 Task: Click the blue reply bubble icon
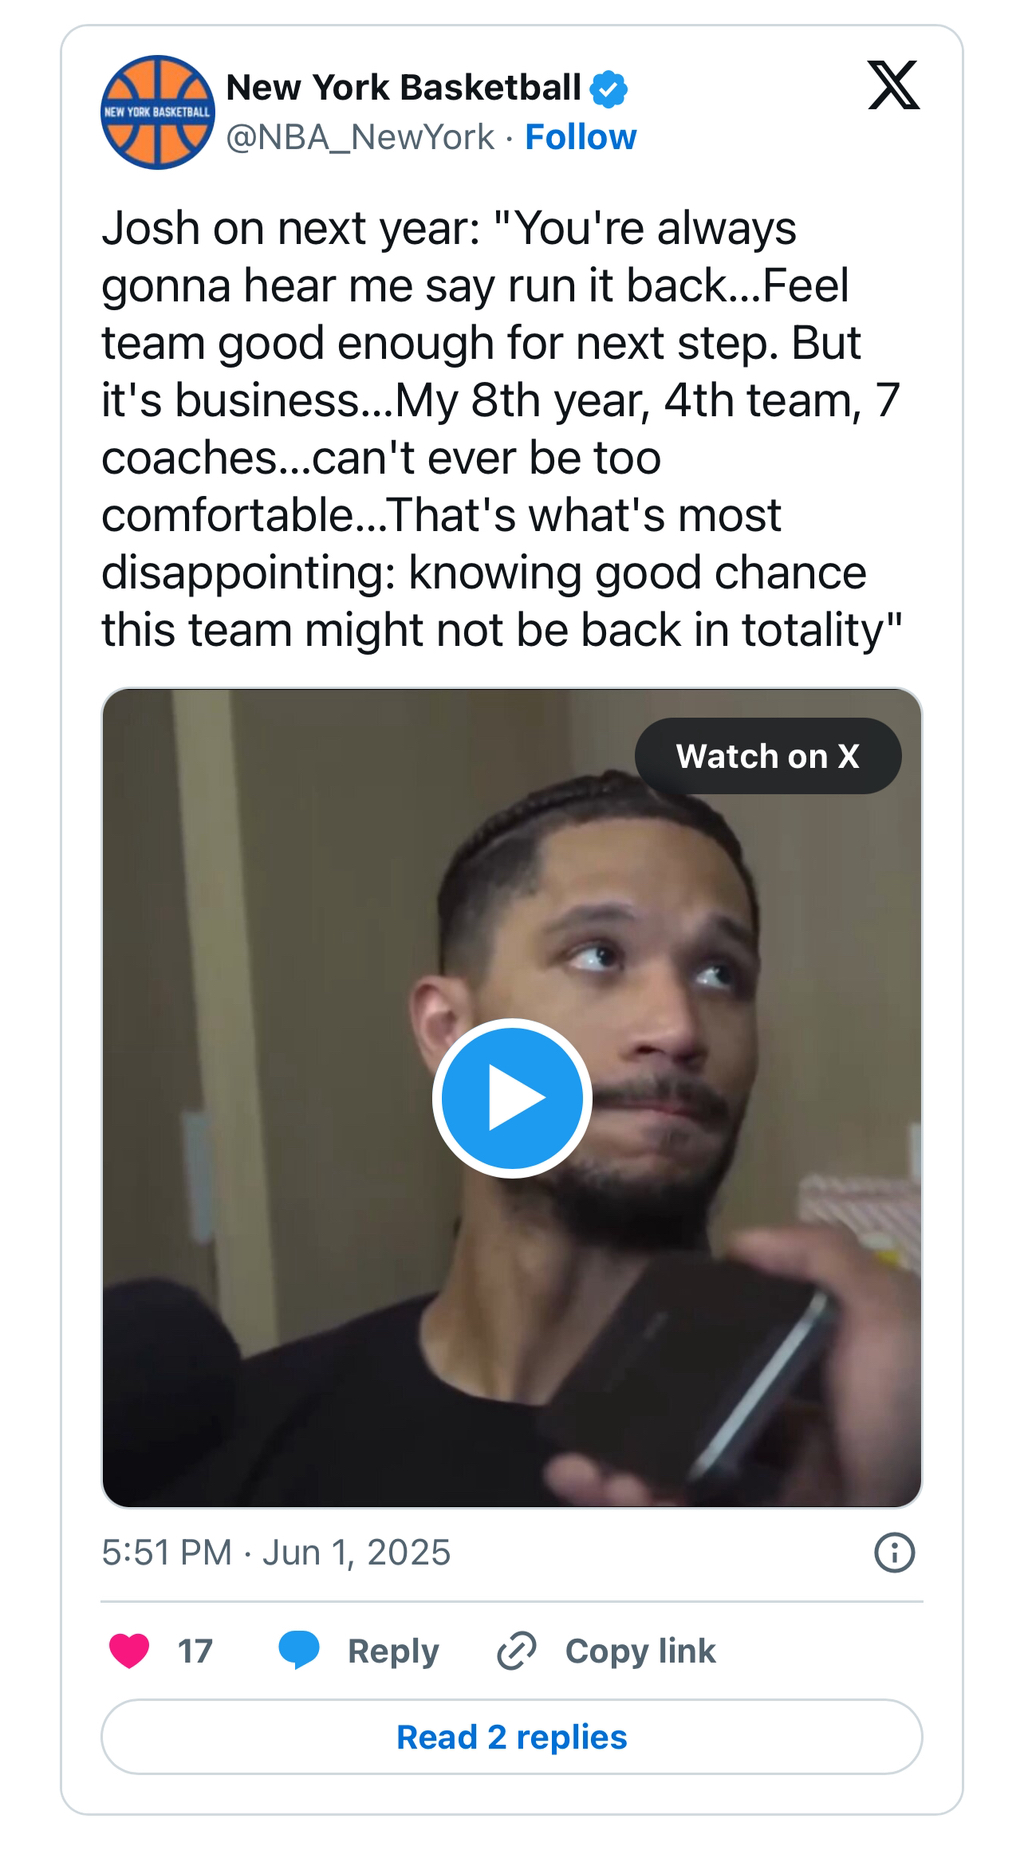pos(299,1651)
